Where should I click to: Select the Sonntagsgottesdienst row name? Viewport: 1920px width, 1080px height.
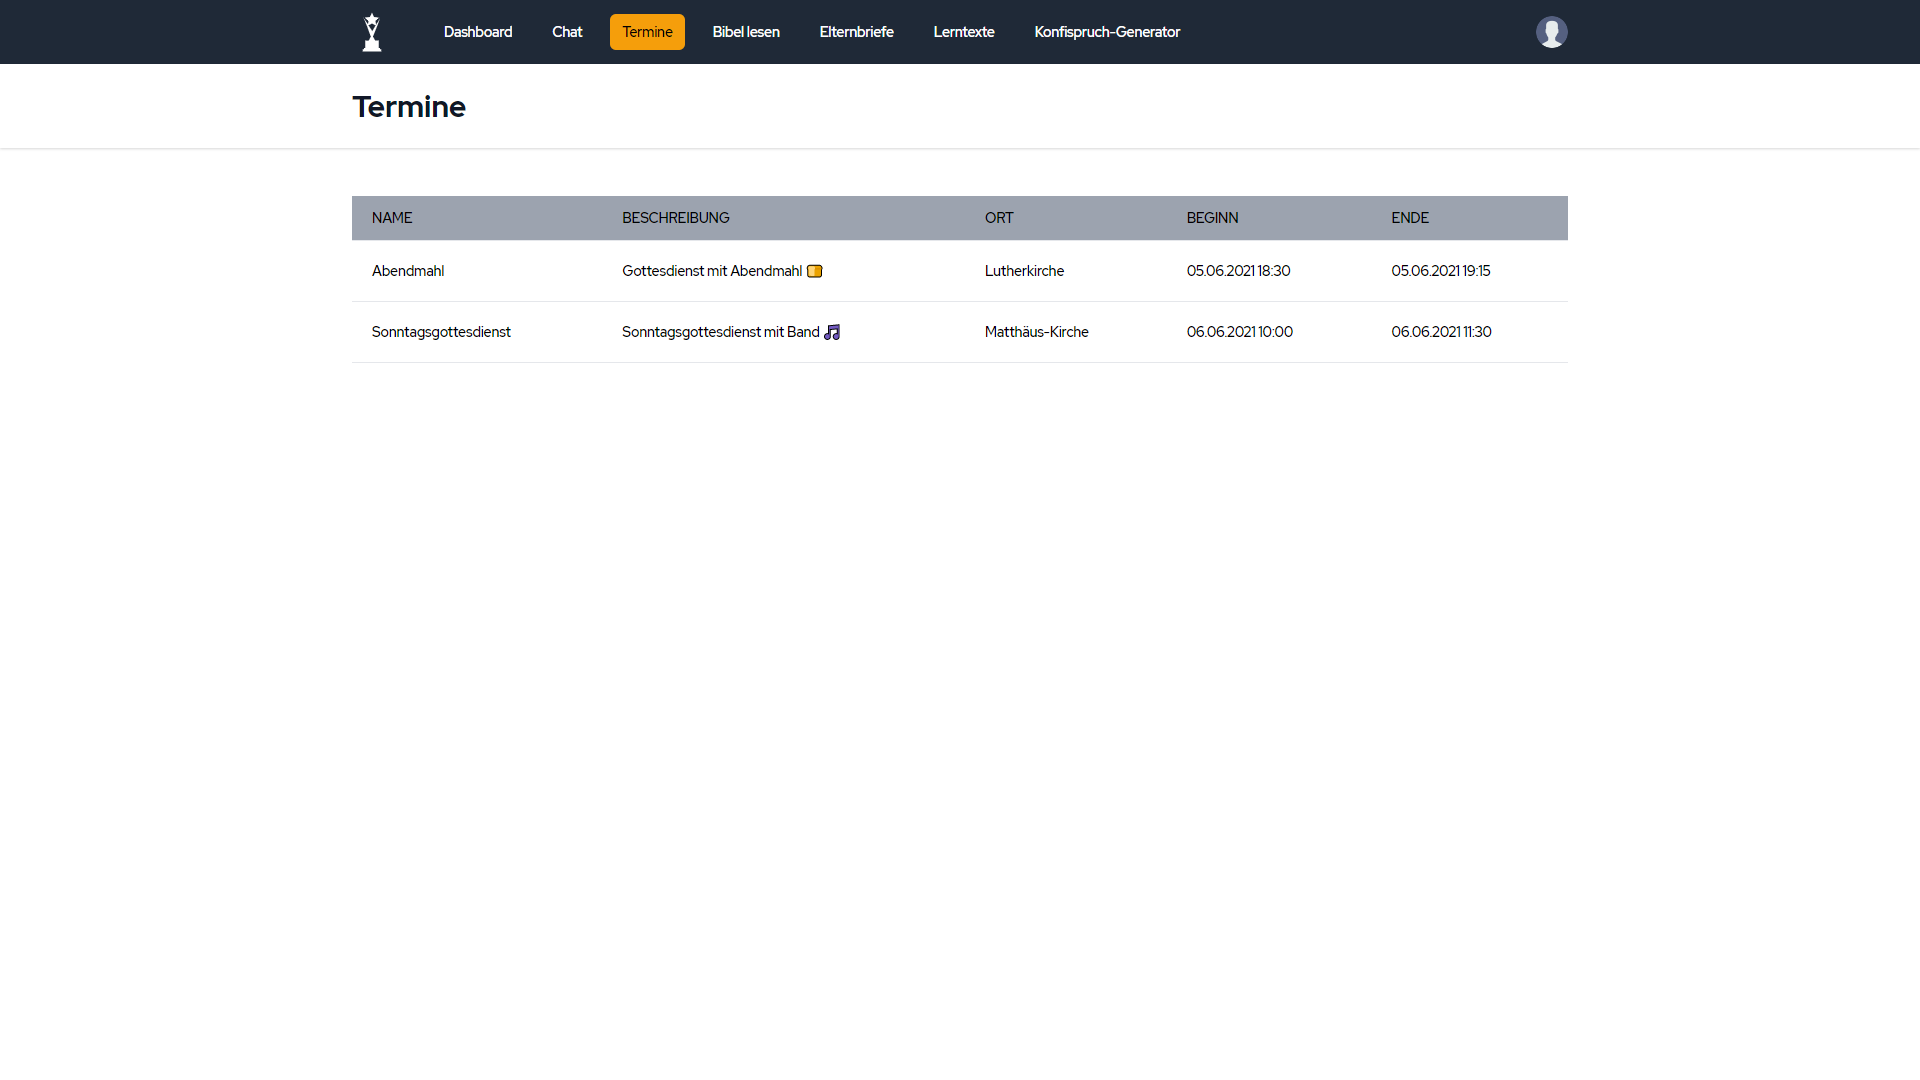click(x=441, y=332)
